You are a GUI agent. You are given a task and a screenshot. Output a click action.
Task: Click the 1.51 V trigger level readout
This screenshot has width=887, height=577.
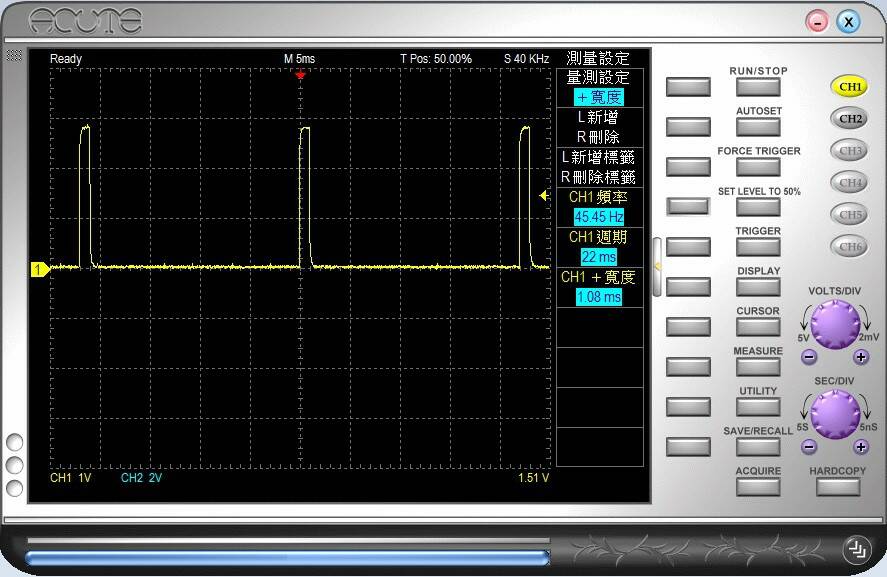(533, 478)
